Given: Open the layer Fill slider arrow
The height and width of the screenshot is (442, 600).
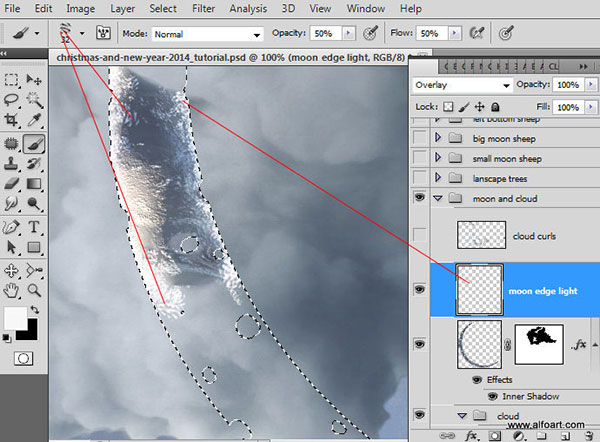Looking at the screenshot, I should [590, 107].
